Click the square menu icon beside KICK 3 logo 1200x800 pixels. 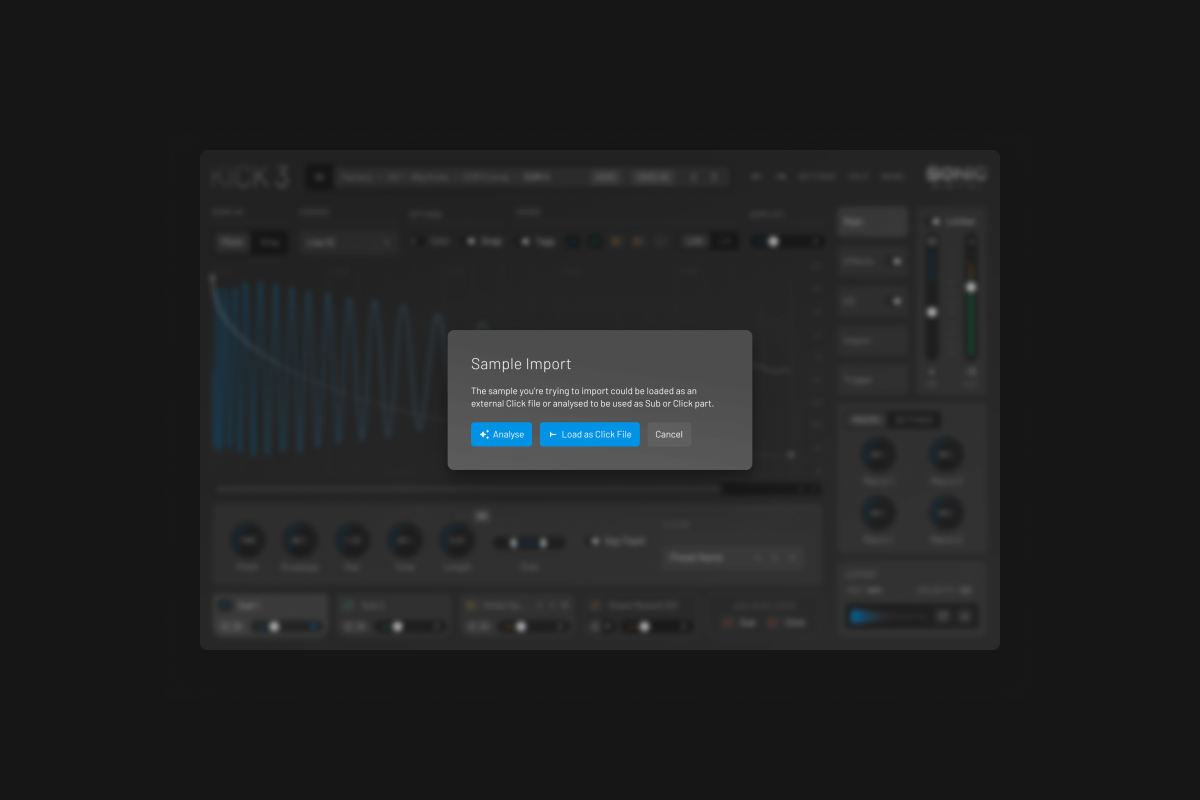click(x=319, y=177)
